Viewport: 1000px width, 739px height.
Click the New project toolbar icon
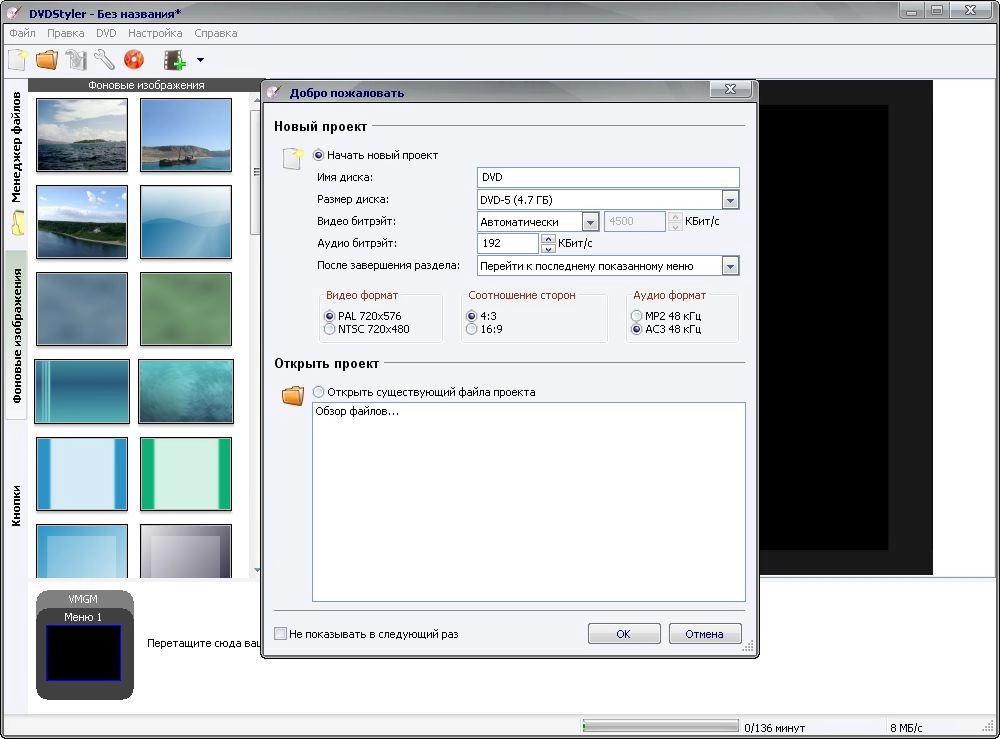pyautogui.click(x=17, y=60)
